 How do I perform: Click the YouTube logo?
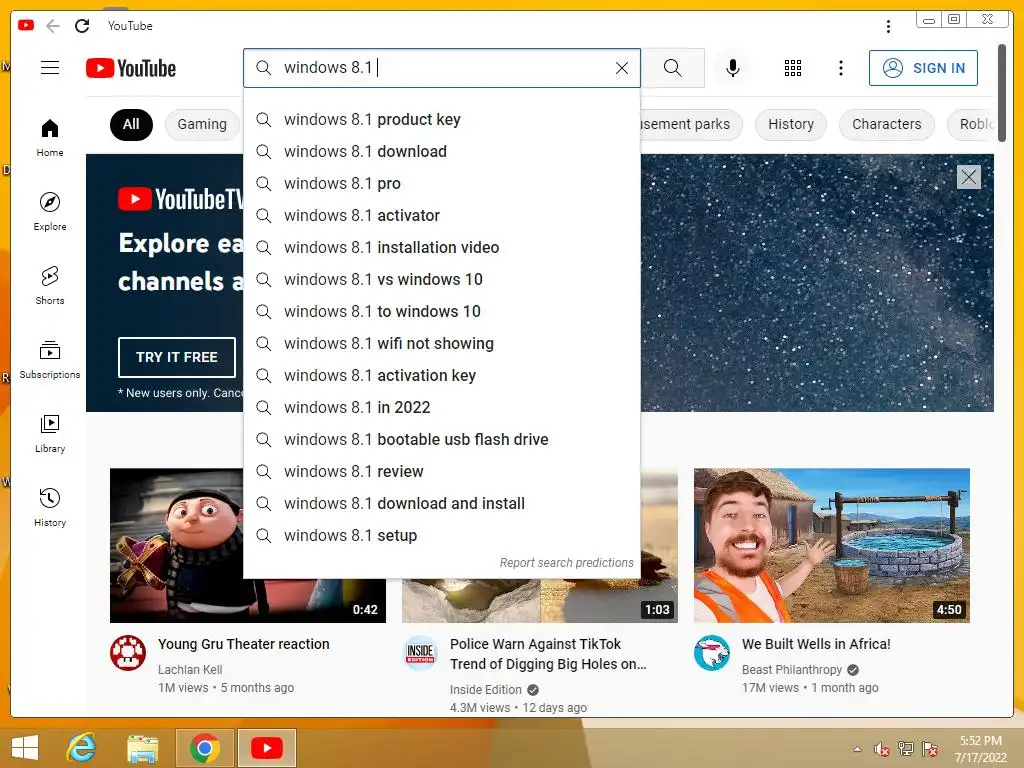(x=131, y=68)
